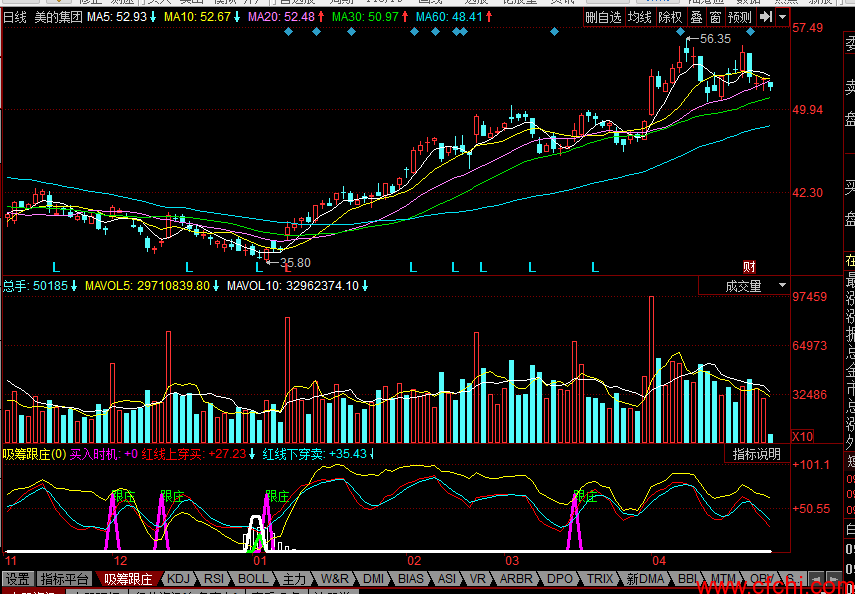Image resolution: width=855 pixels, height=594 pixels.
Task: Click the 12 month marker on timeline
Action: 120,561
